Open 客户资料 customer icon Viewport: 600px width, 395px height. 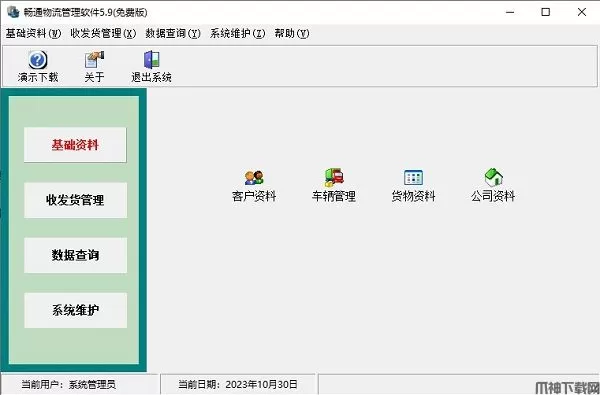[254, 178]
